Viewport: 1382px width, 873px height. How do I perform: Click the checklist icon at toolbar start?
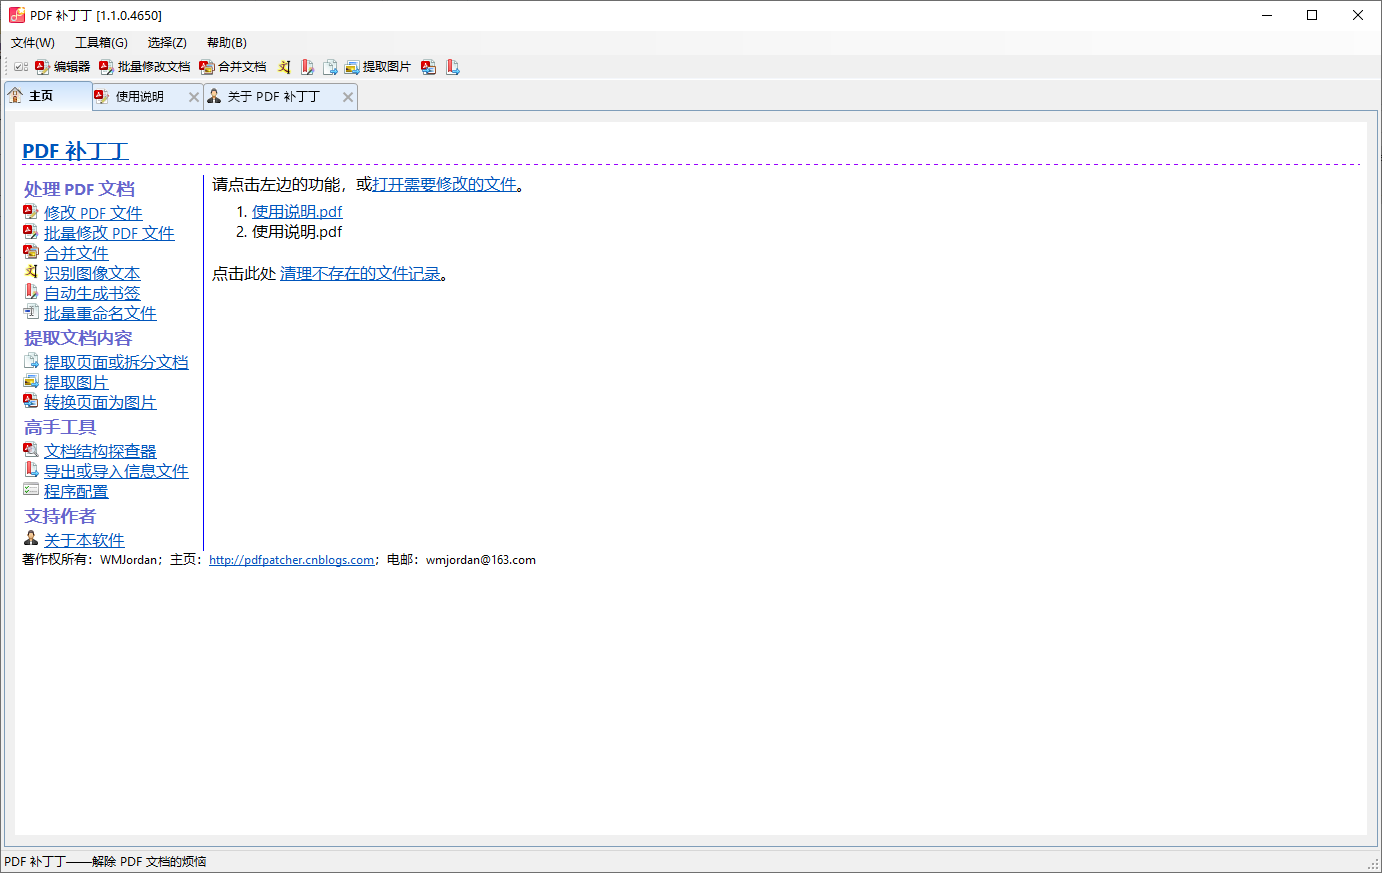click(21, 67)
